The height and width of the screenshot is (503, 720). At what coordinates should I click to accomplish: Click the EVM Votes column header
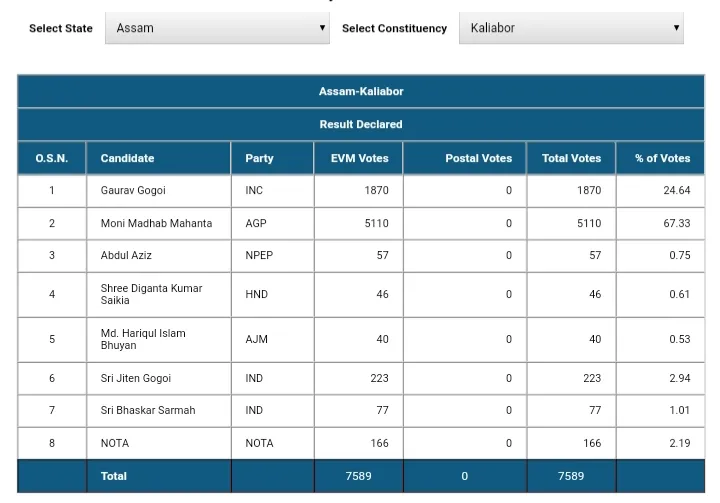pyautogui.click(x=359, y=158)
